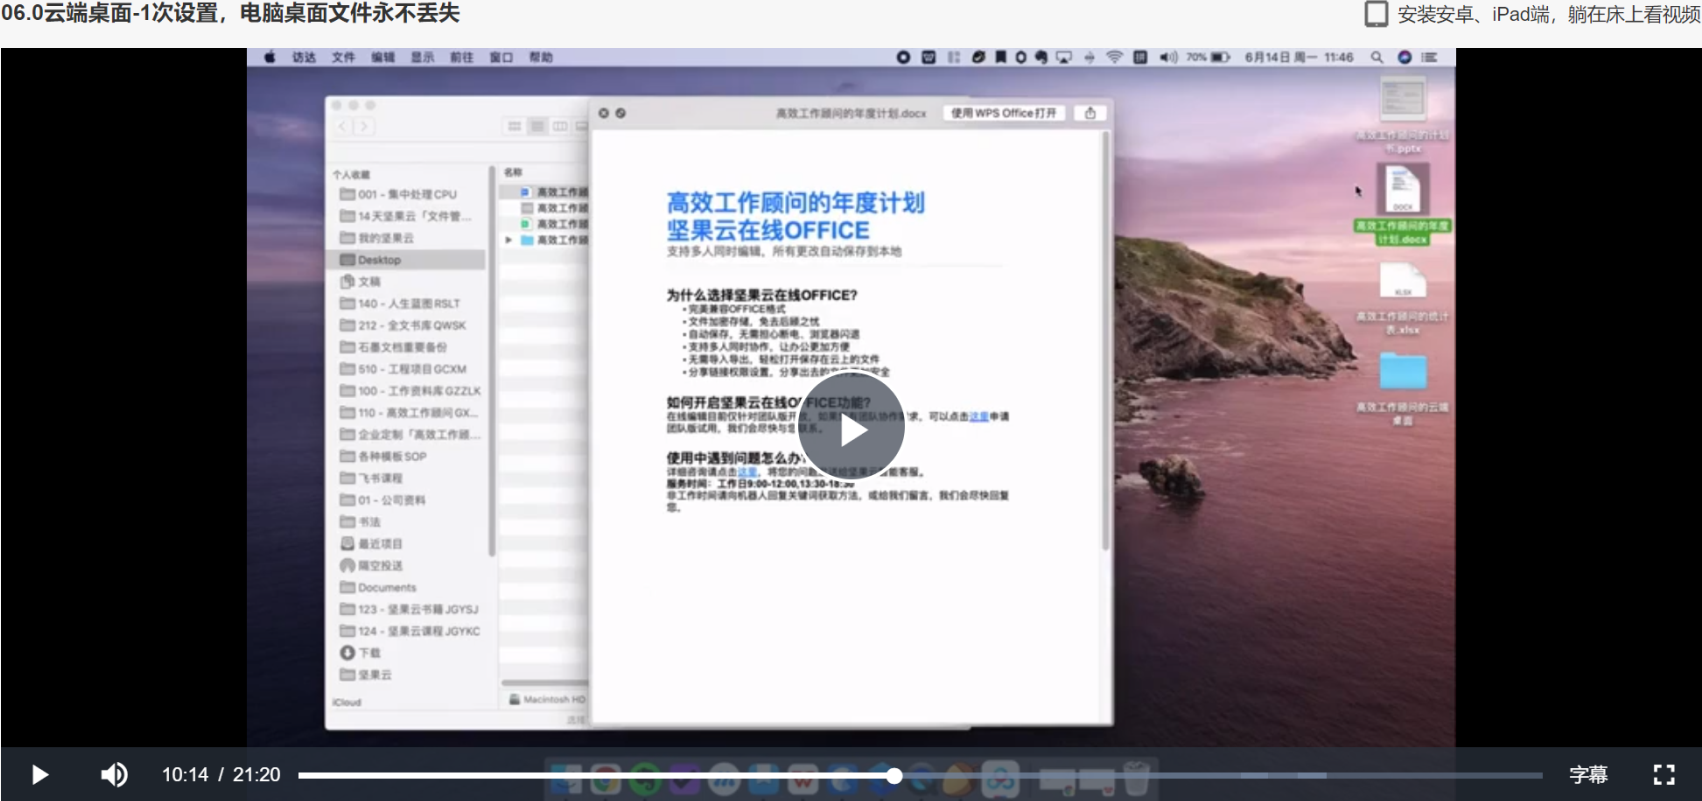The height and width of the screenshot is (801, 1702).
Task: Click the AirPlay display icon in menu bar
Action: (x=1064, y=58)
